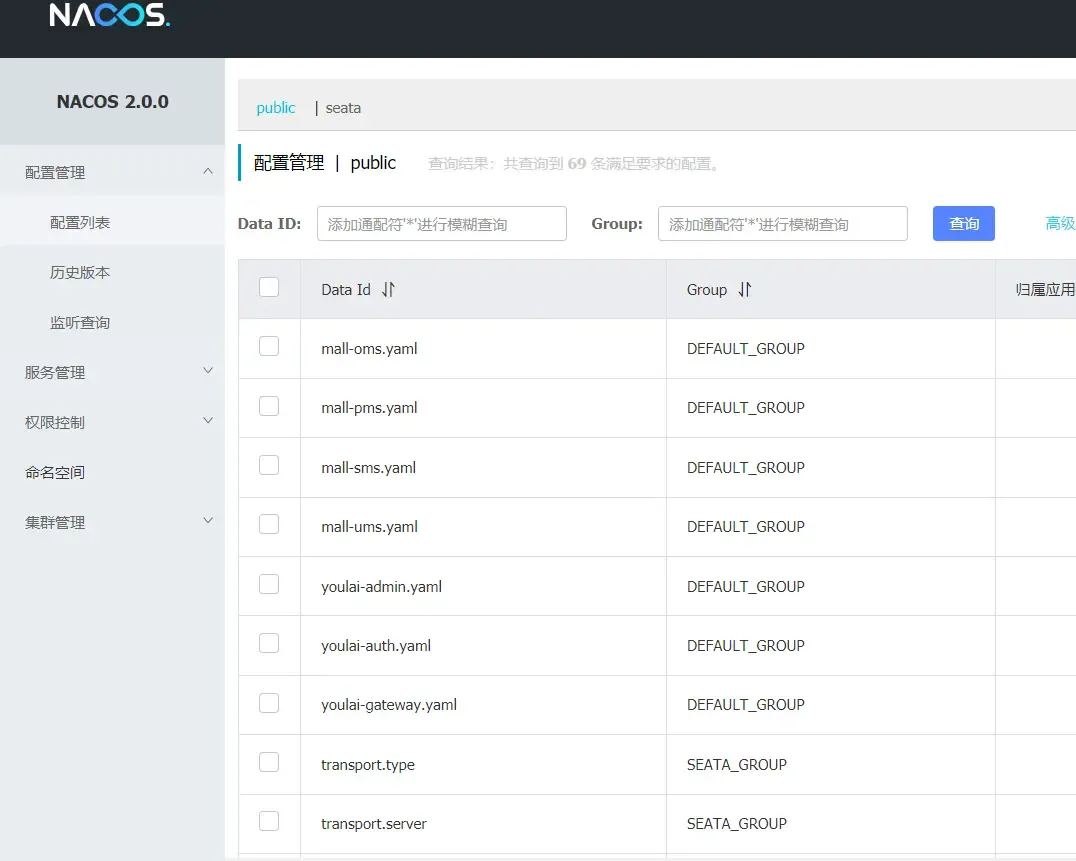Click the 查询 search button

tap(963, 223)
